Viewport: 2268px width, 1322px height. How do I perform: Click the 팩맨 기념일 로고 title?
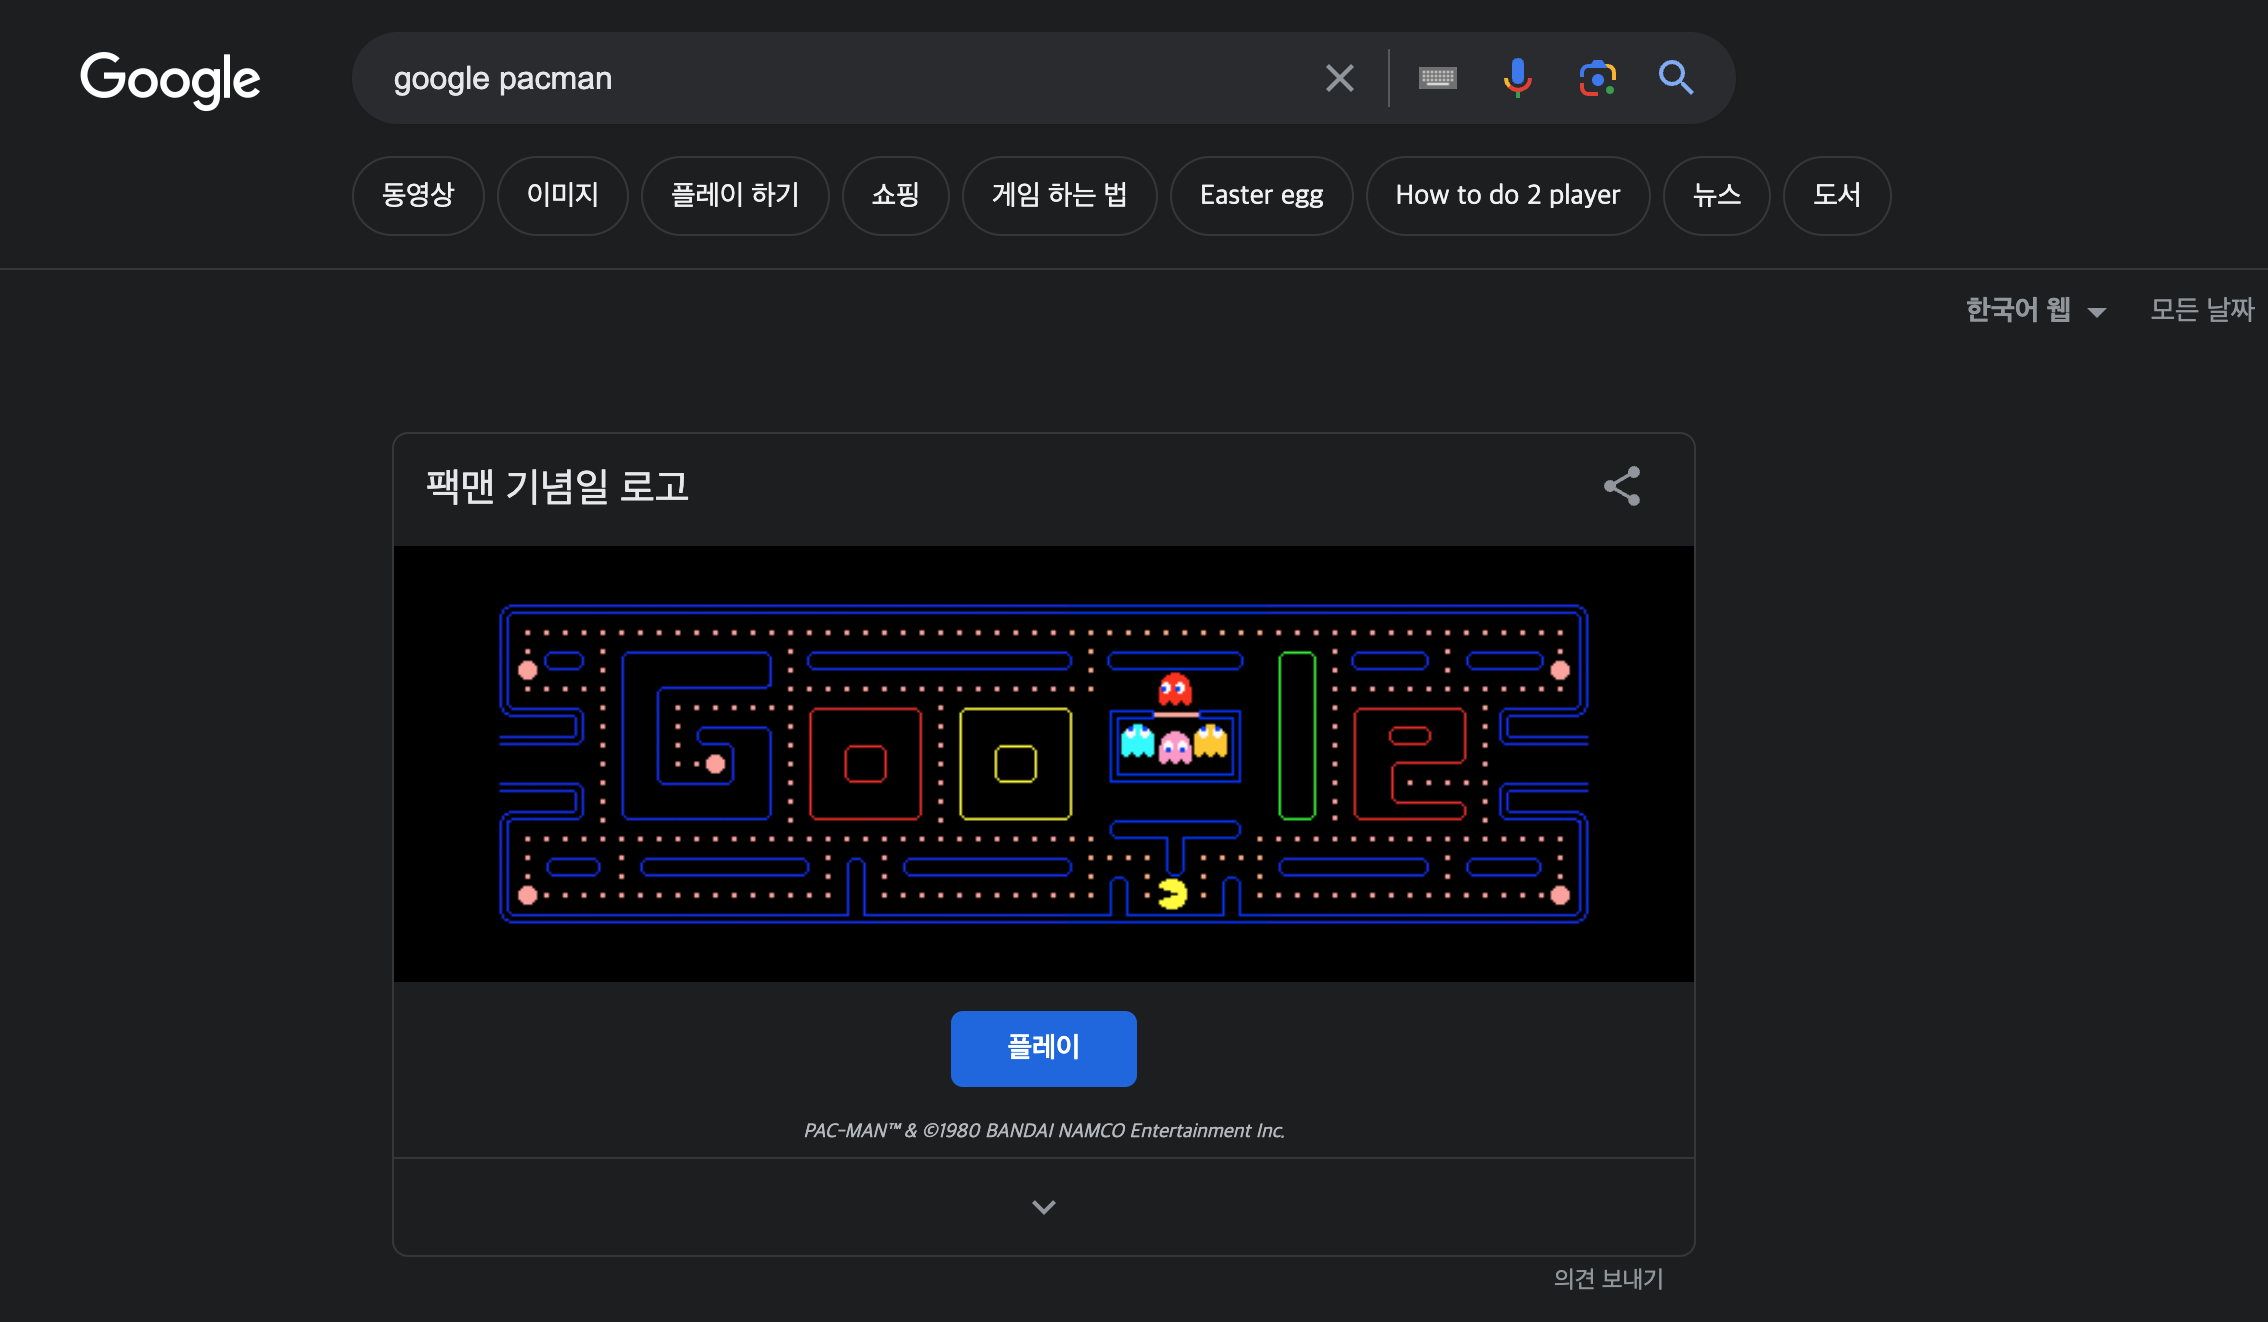pyautogui.click(x=557, y=487)
